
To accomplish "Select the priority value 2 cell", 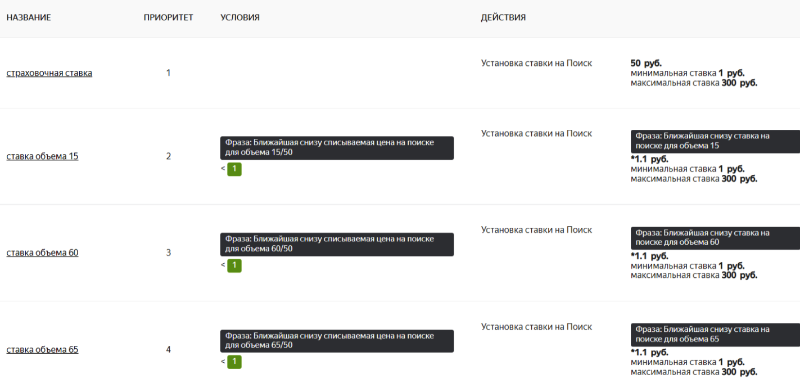I will (168, 157).
